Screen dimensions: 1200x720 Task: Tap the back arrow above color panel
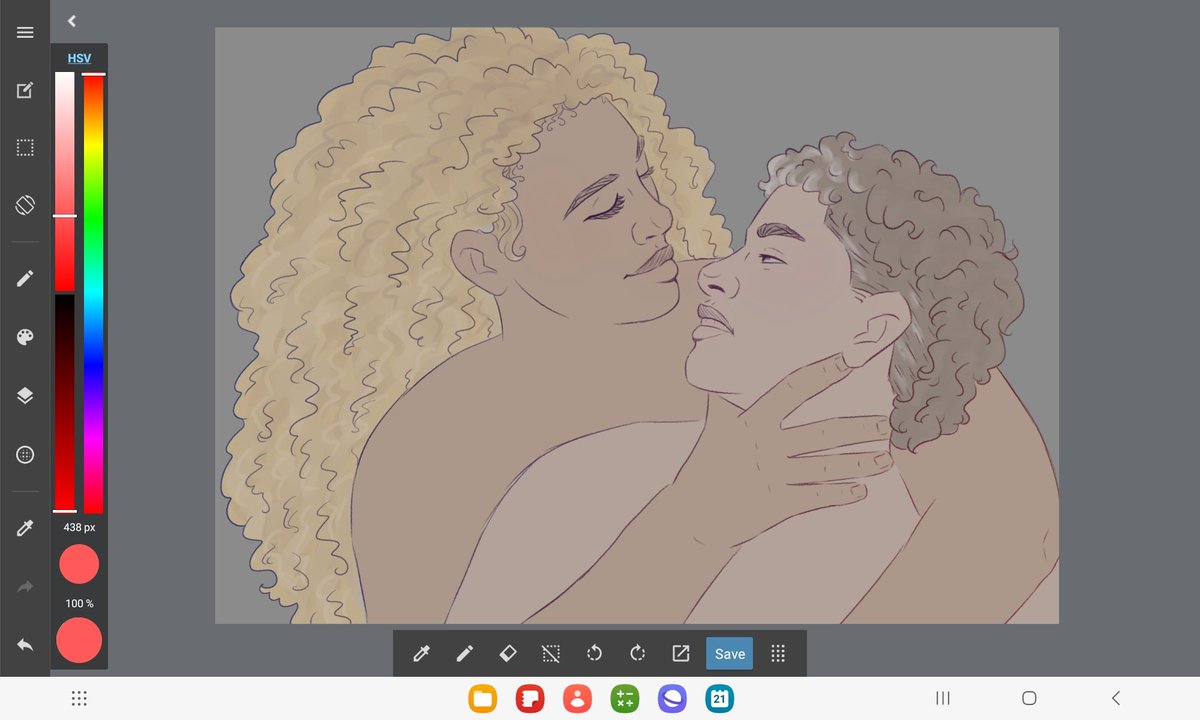(x=72, y=21)
